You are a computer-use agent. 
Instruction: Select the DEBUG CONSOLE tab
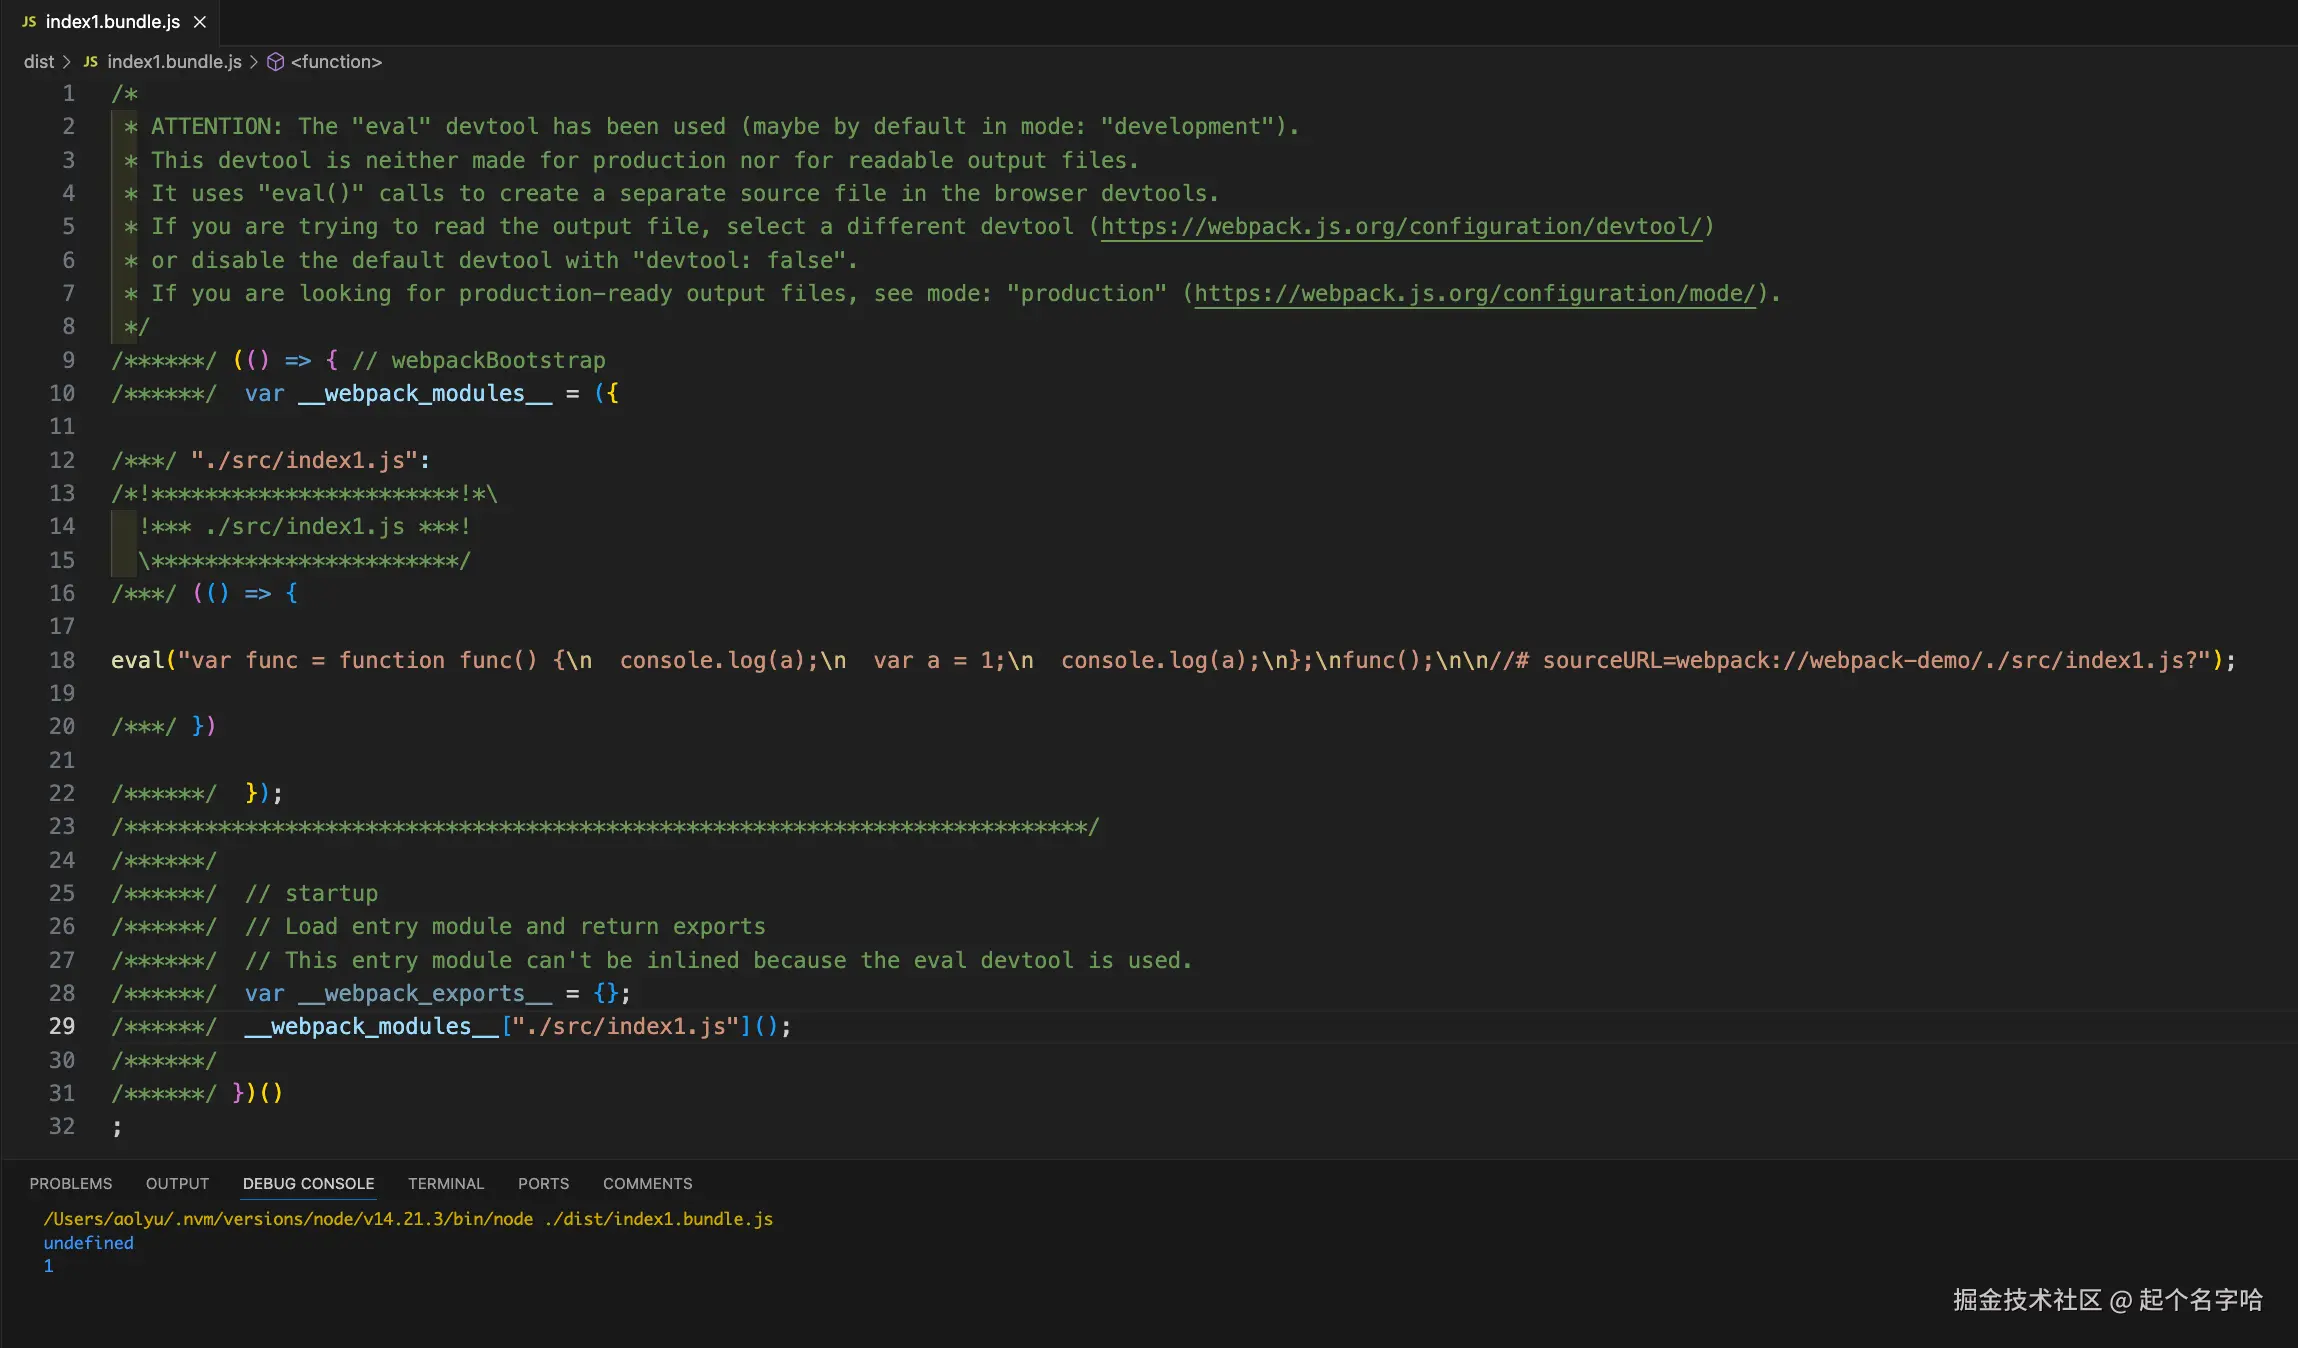point(308,1183)
